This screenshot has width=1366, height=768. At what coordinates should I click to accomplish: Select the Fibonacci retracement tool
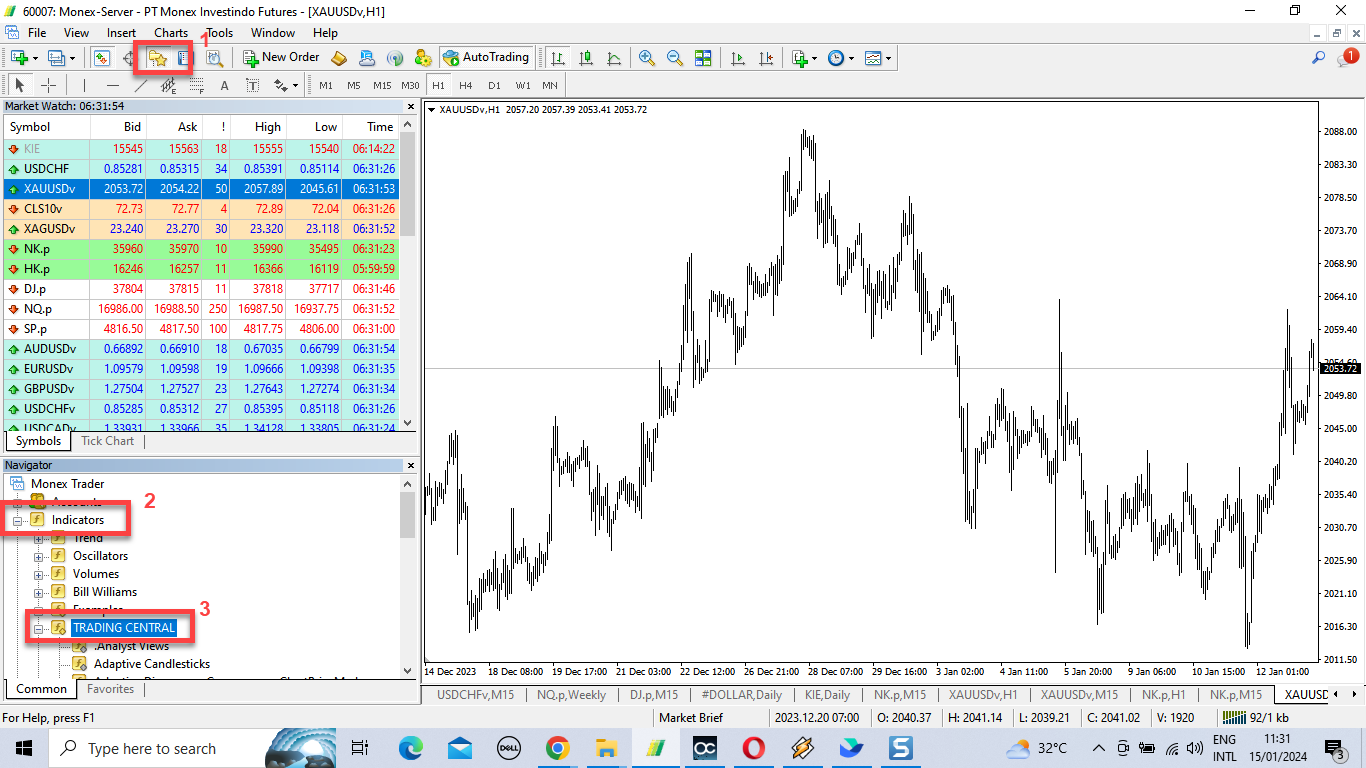click(197, 86)
